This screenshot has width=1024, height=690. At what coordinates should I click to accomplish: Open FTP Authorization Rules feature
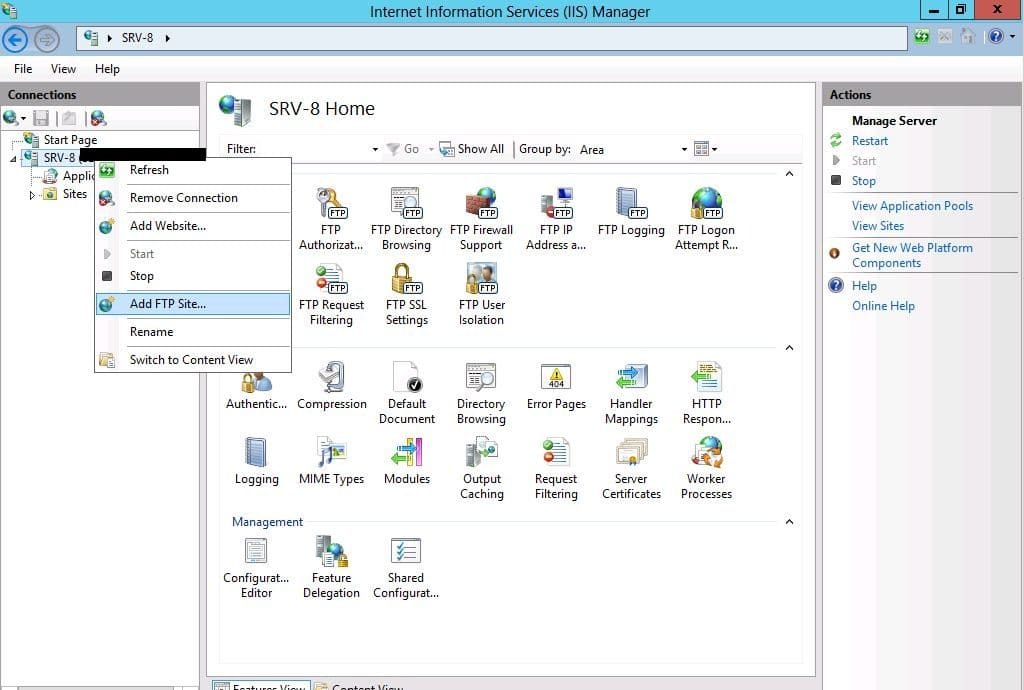coord(330,219)
